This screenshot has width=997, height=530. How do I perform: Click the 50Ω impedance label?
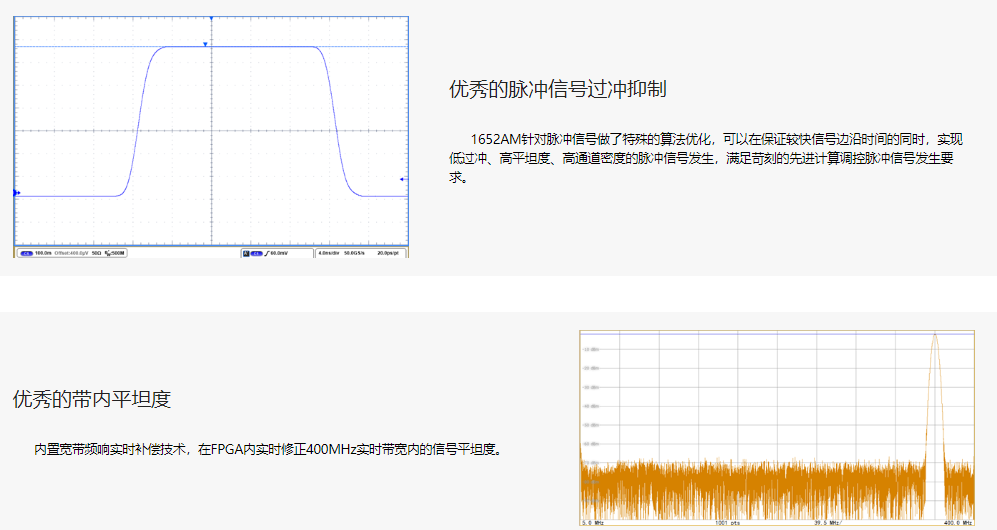(x=97, y=253)
